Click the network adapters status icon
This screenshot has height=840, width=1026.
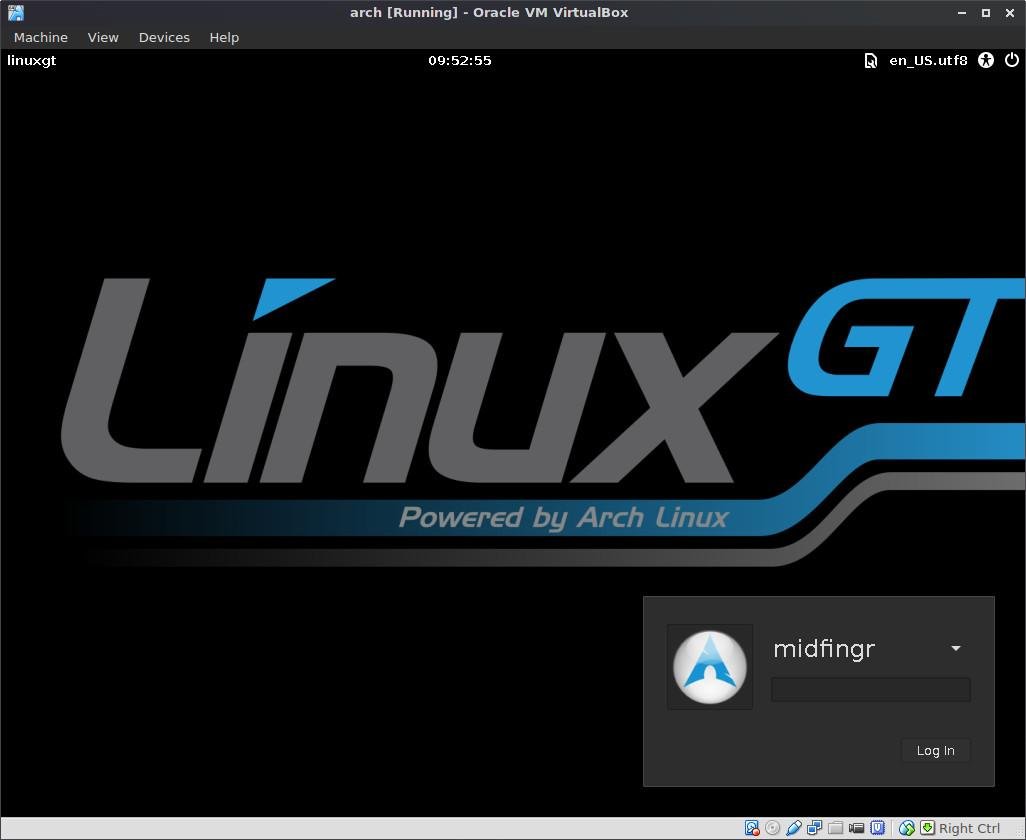pos(815,828)
